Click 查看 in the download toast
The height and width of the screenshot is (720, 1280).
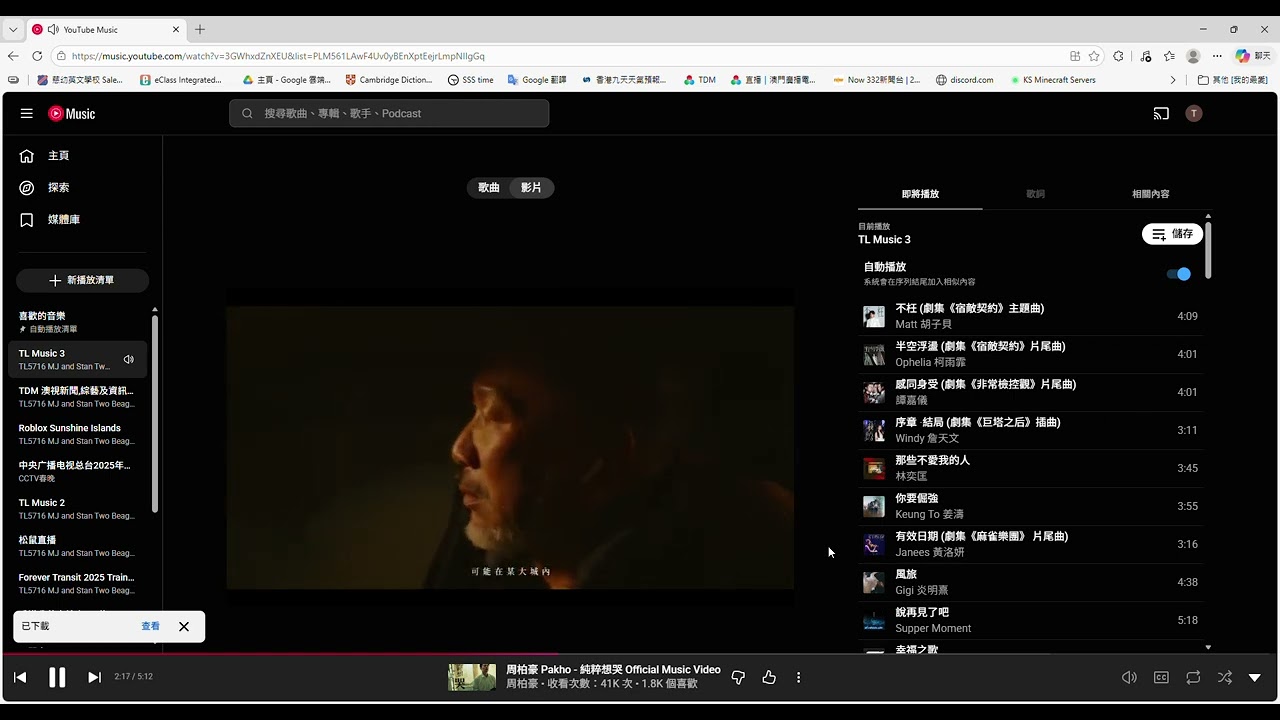click(150, 626)
